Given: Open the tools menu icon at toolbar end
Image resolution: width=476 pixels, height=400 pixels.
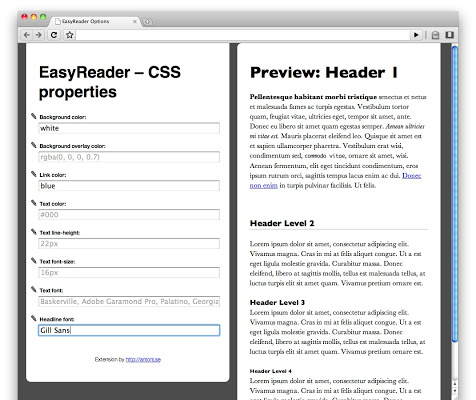Looking at the screenshot, I should (449, 35).
